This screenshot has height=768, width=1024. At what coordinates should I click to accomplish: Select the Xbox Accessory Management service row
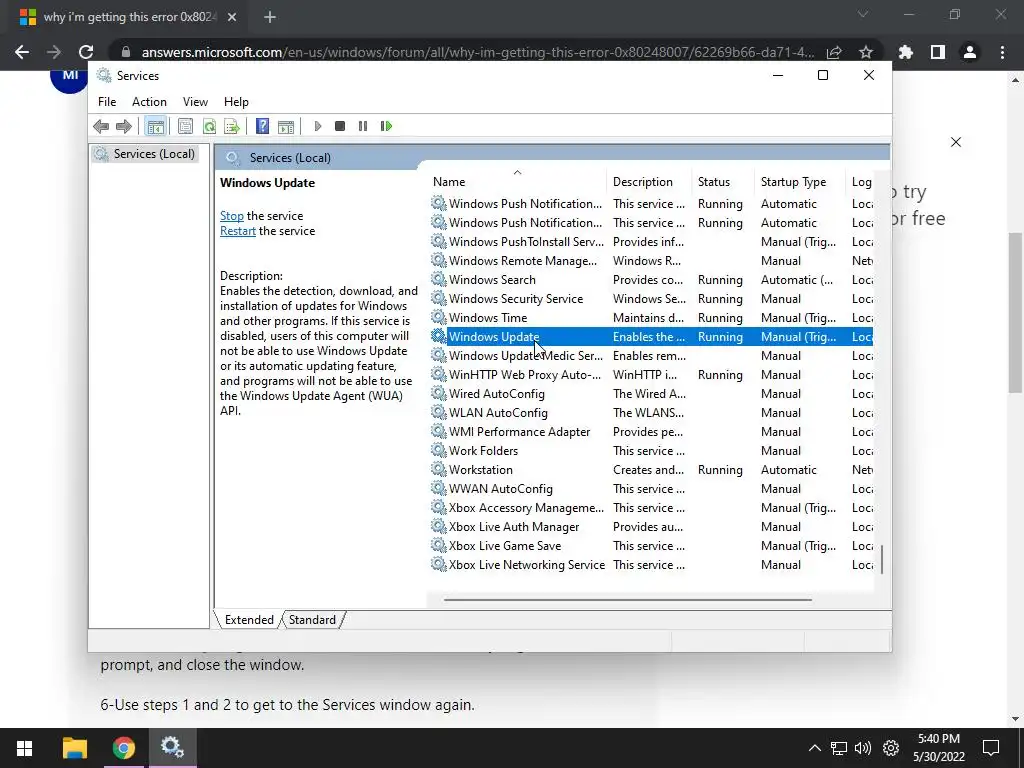[651, 507]
